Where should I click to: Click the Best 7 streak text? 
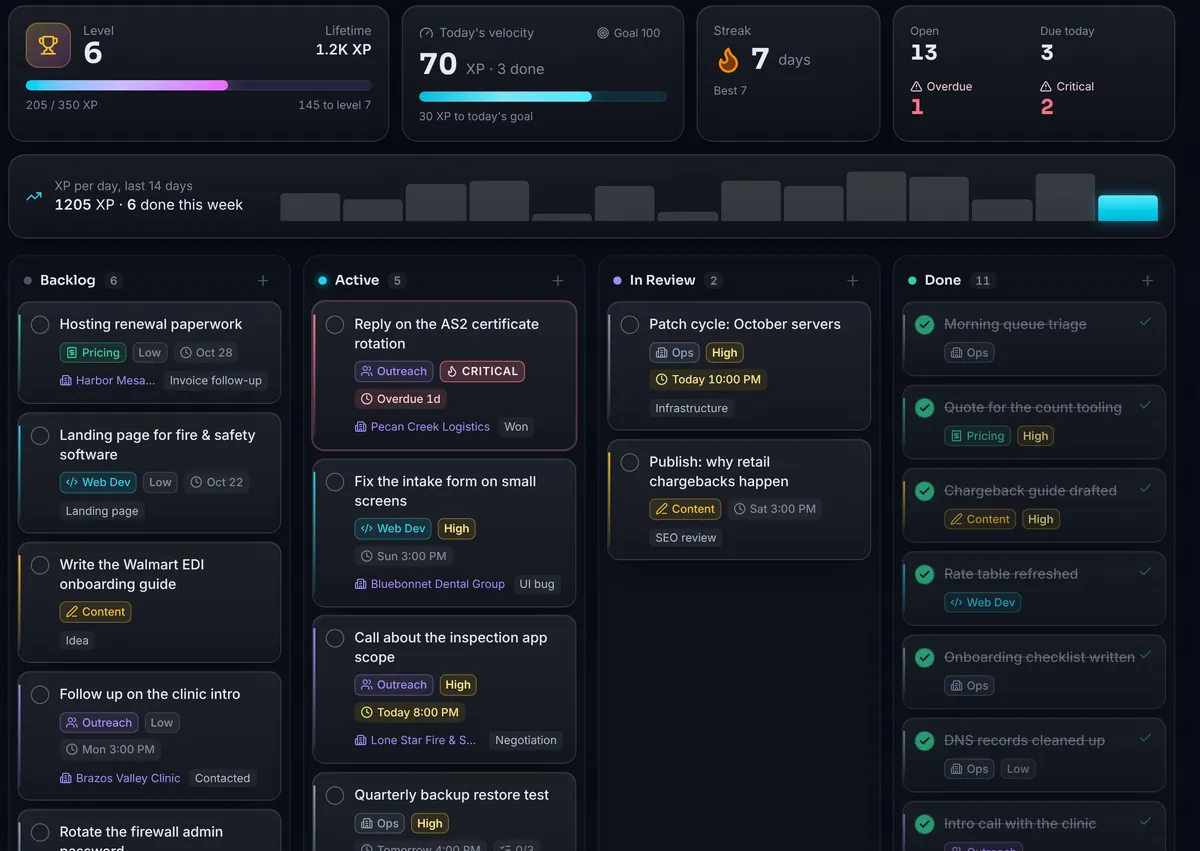click(730, 91)
